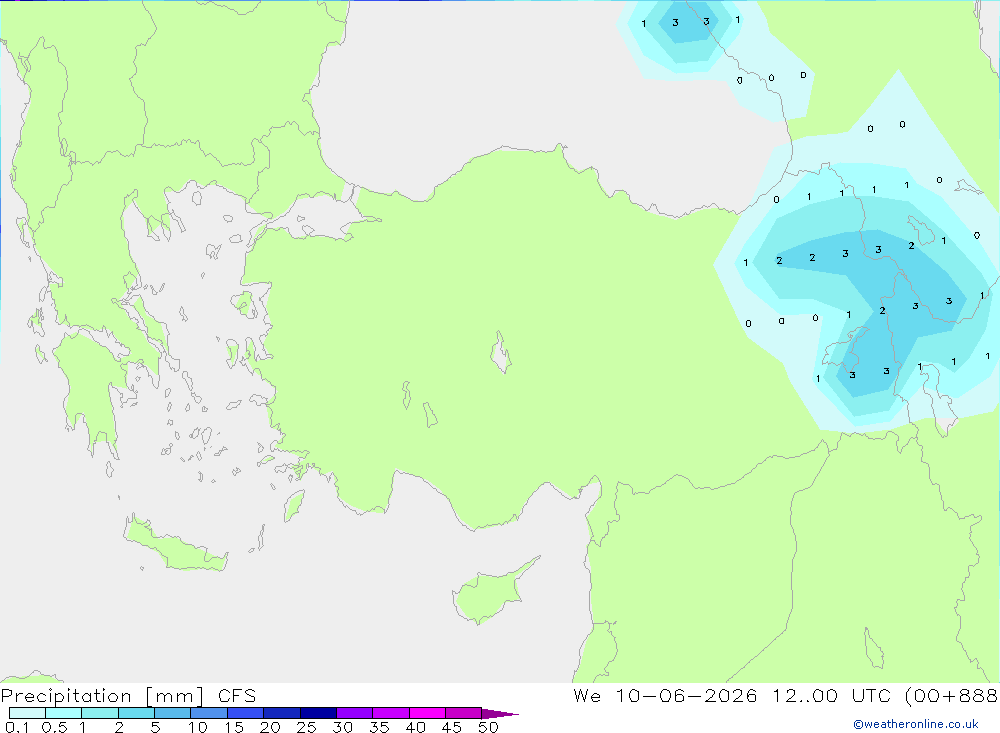Click the legend label 25

(x=307, y=727)
